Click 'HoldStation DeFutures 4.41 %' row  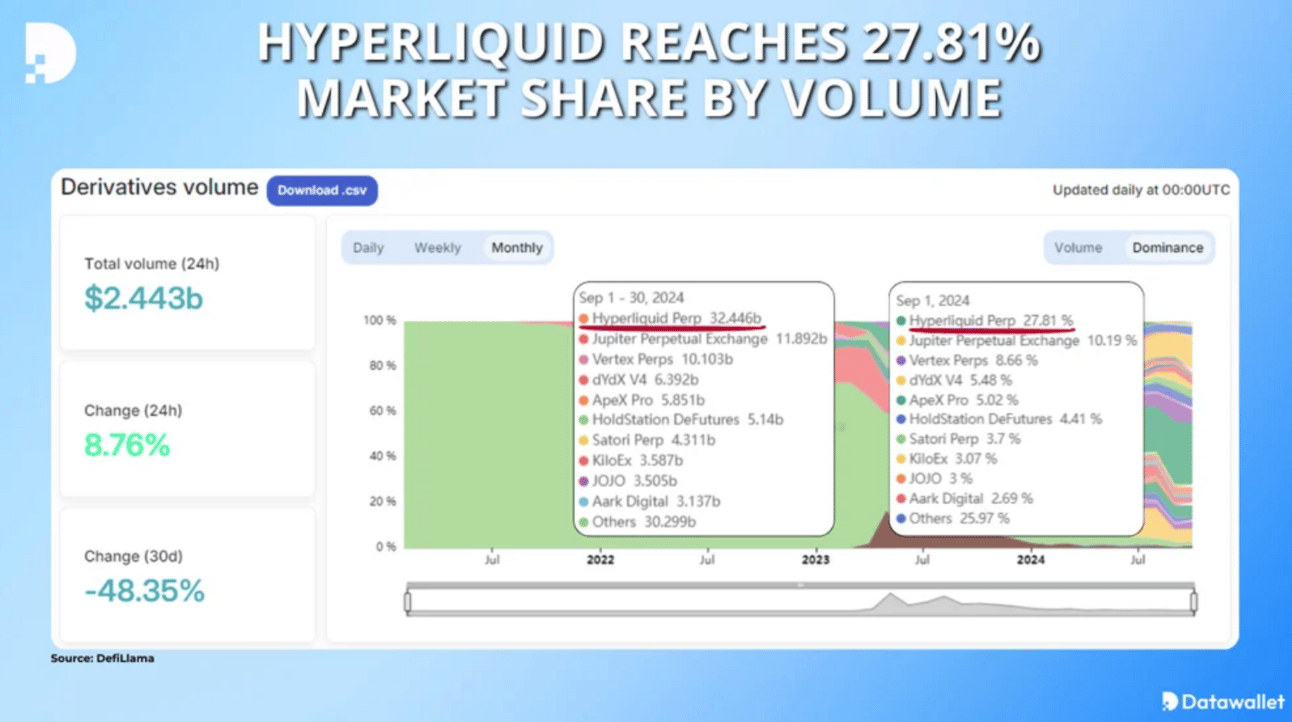[x=999, y=419]
